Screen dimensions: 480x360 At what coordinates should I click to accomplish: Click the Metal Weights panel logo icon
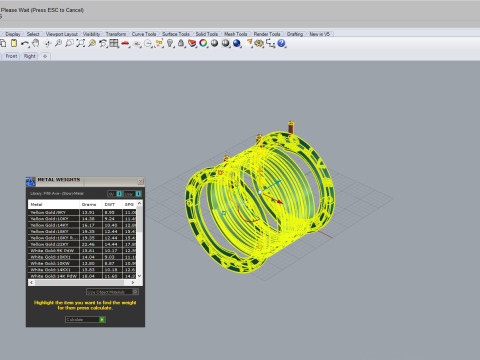(x=30, y=181)
